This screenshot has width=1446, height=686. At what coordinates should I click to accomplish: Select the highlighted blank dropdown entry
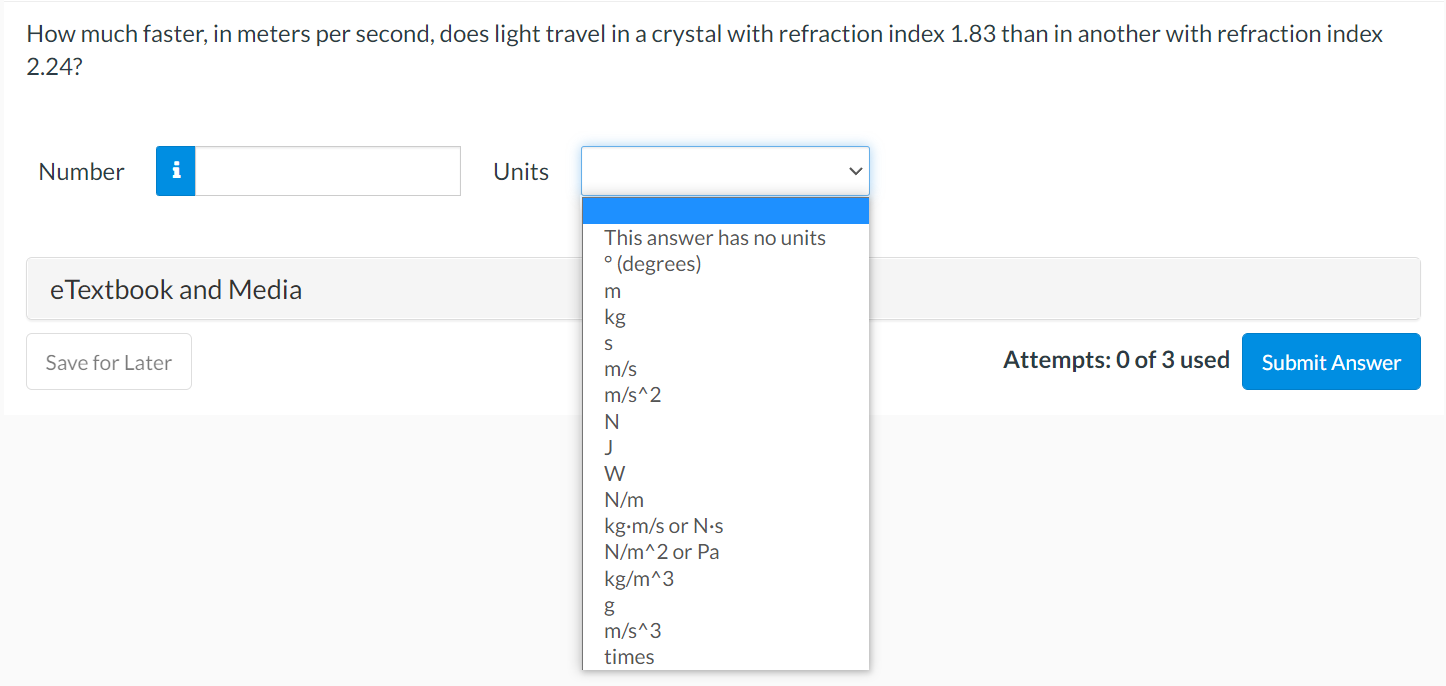pos(725,209)
